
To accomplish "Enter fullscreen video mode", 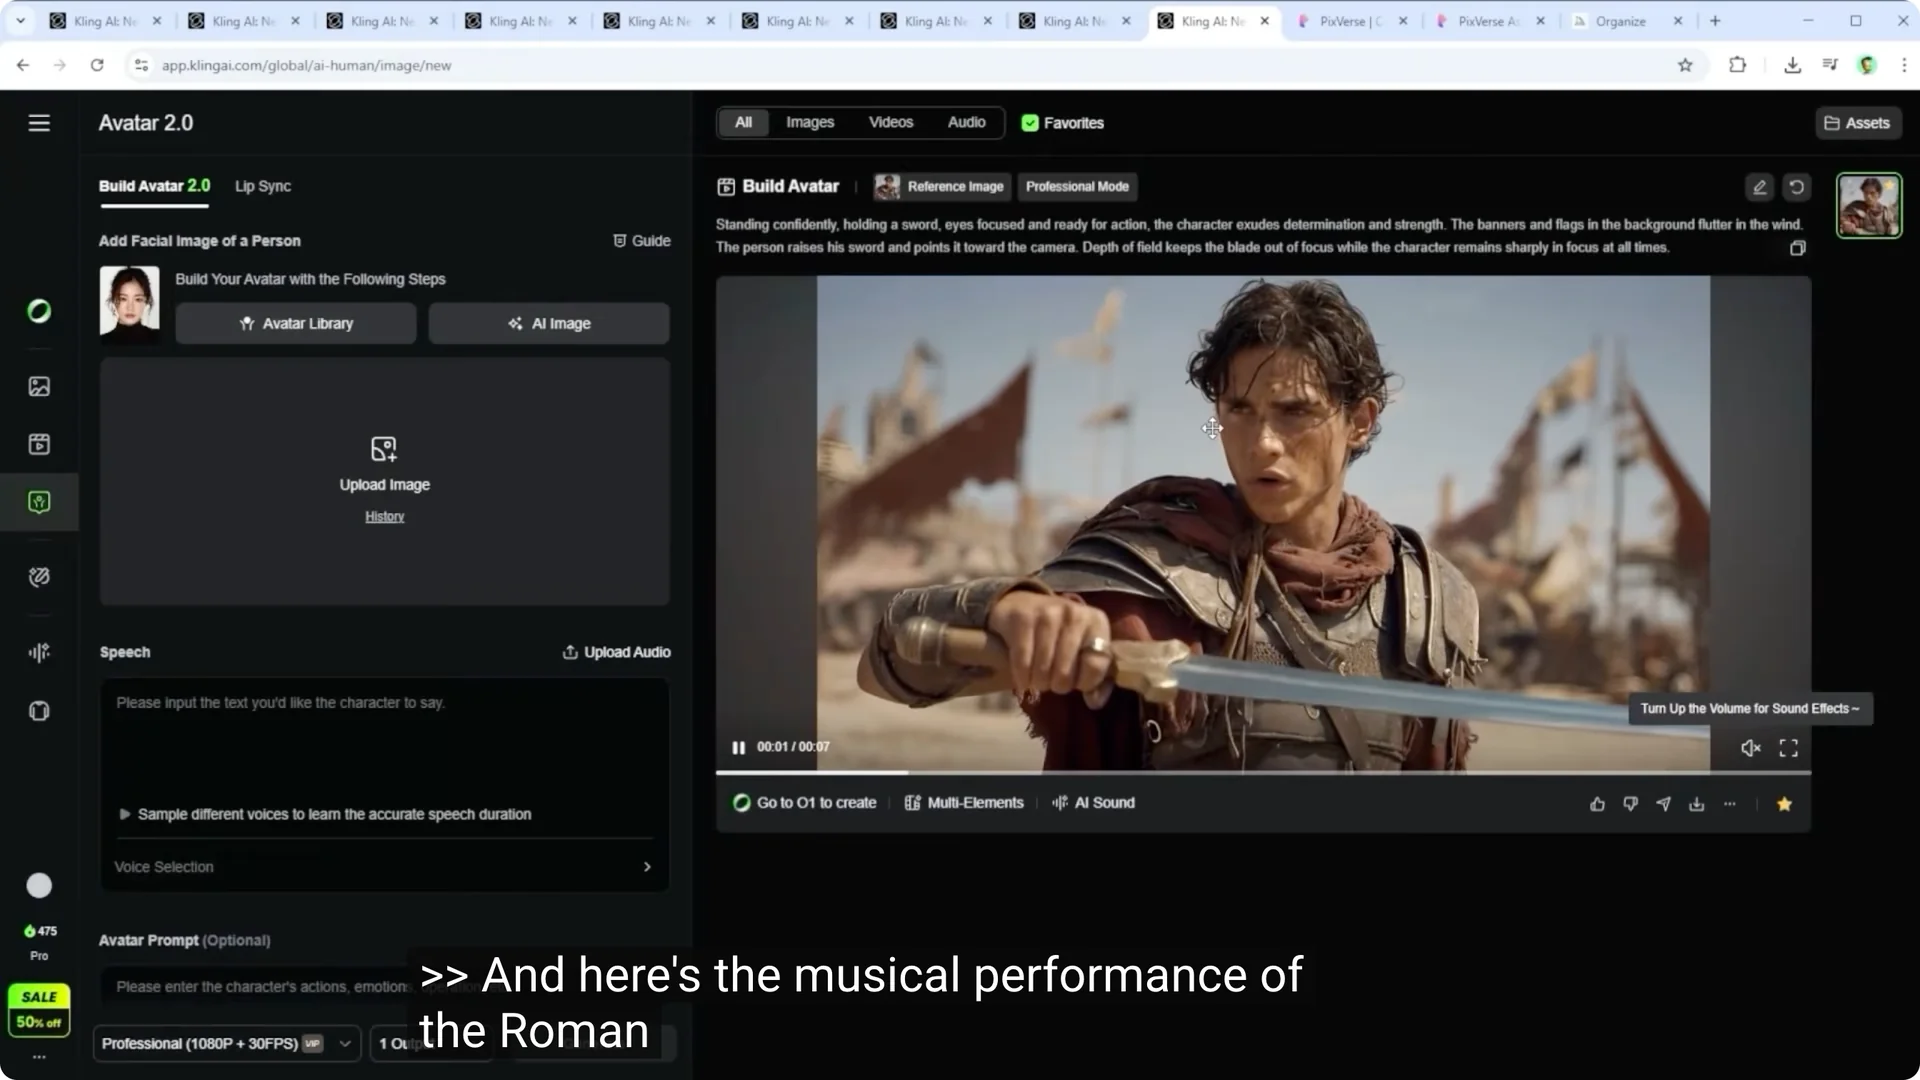I will 1789,748.
